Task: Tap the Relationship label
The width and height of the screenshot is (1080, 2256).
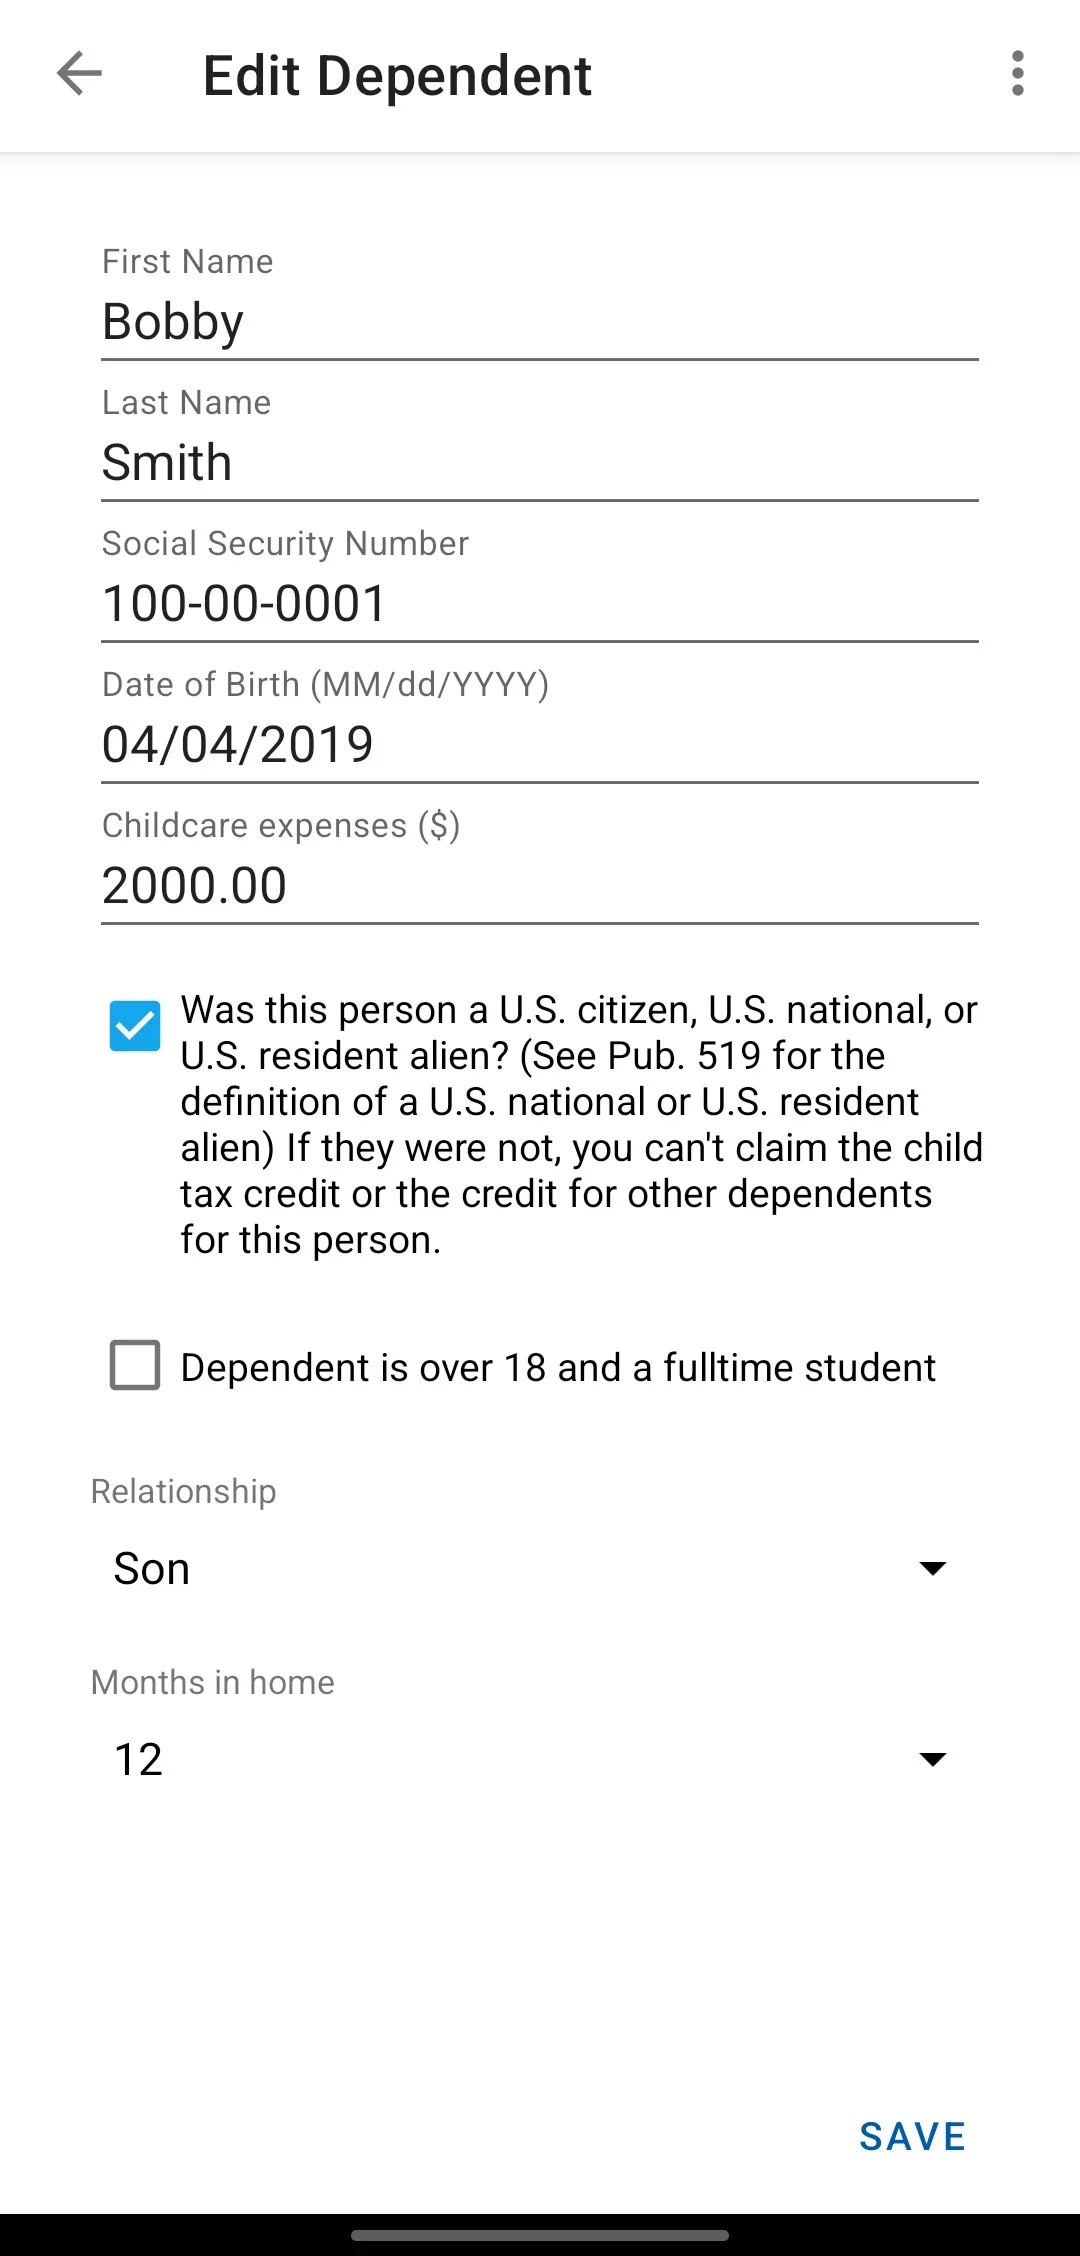Action: [184, 1491]
